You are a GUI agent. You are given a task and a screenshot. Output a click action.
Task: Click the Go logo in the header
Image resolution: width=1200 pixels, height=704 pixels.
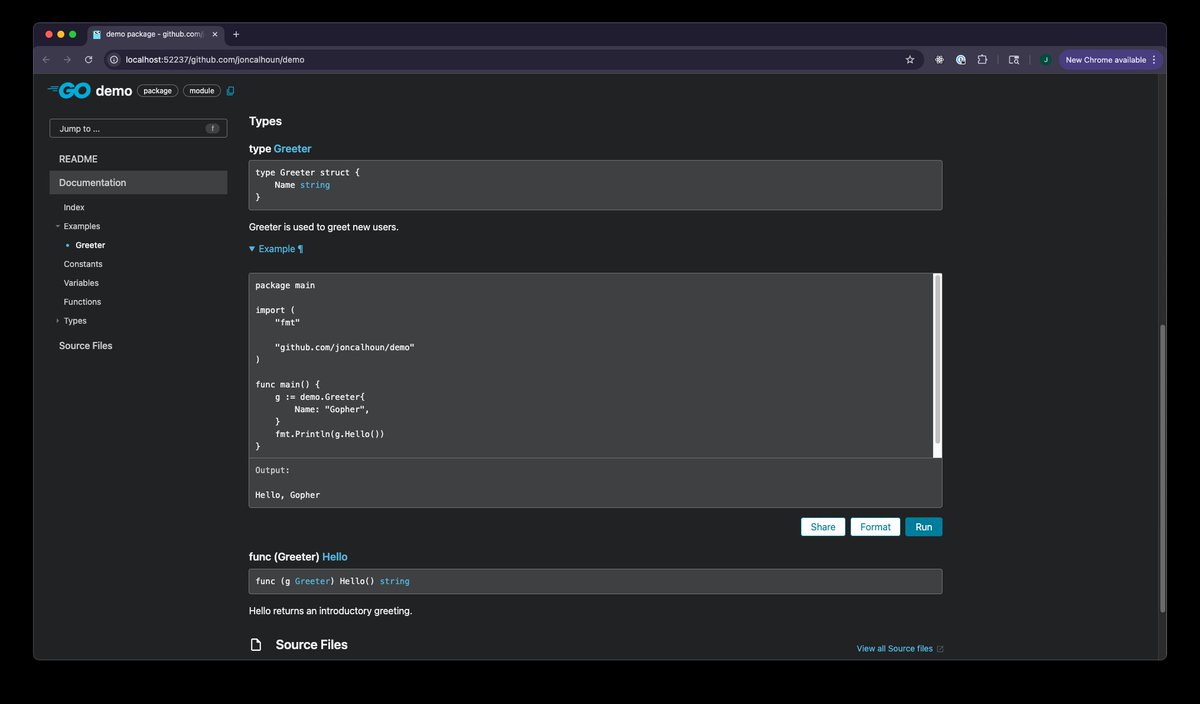tap(69, 90)
